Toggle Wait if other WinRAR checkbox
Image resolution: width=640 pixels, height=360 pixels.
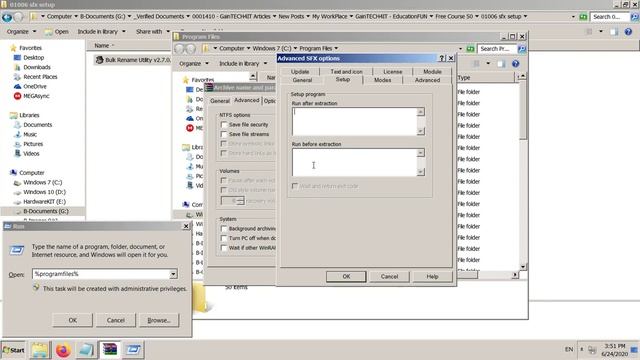pyautogui.click(x=224, y=248)
